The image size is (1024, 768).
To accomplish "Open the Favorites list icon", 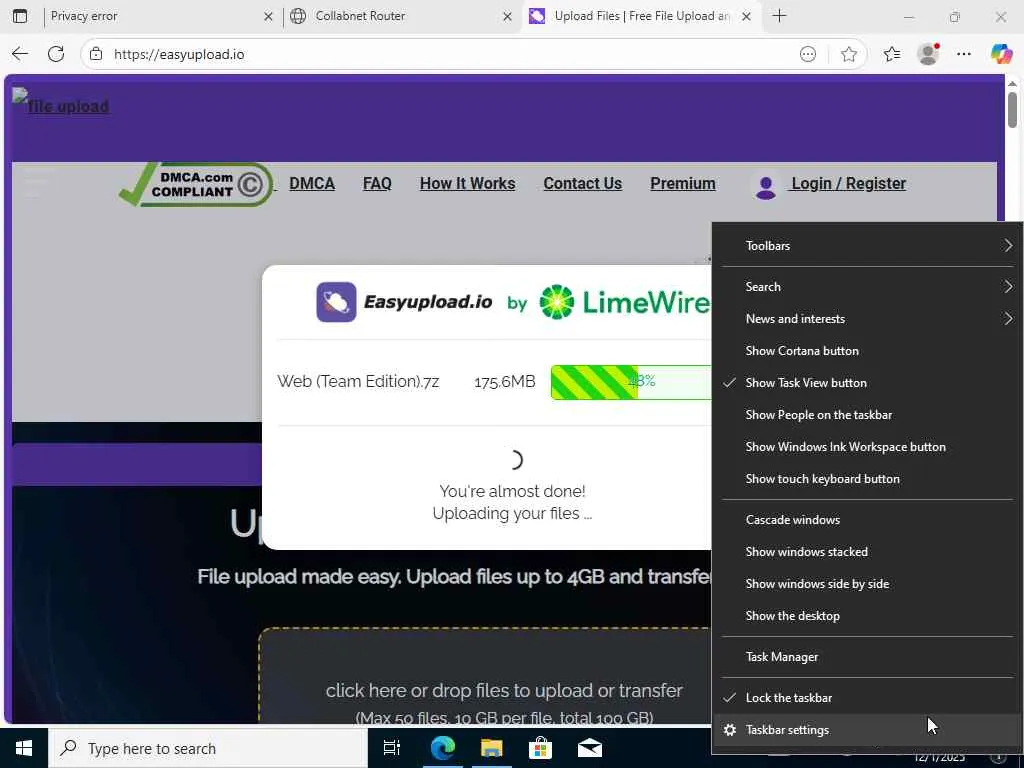I will pos(891,54).
